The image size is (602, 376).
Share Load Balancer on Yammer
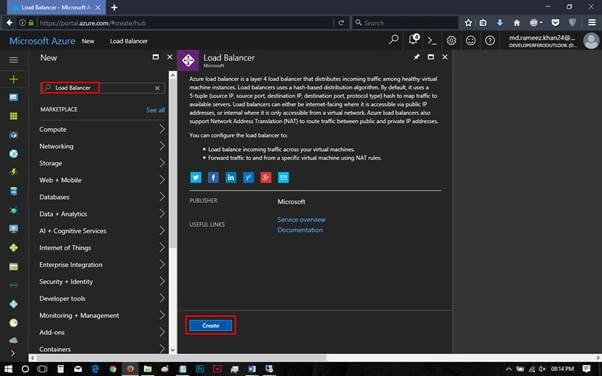[248, 177]
